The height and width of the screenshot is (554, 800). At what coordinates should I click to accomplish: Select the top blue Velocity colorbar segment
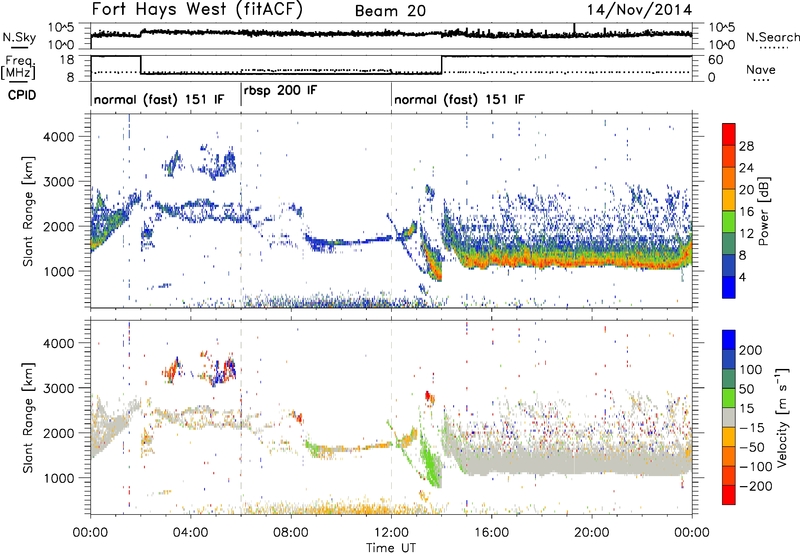(x=729, y=340)
